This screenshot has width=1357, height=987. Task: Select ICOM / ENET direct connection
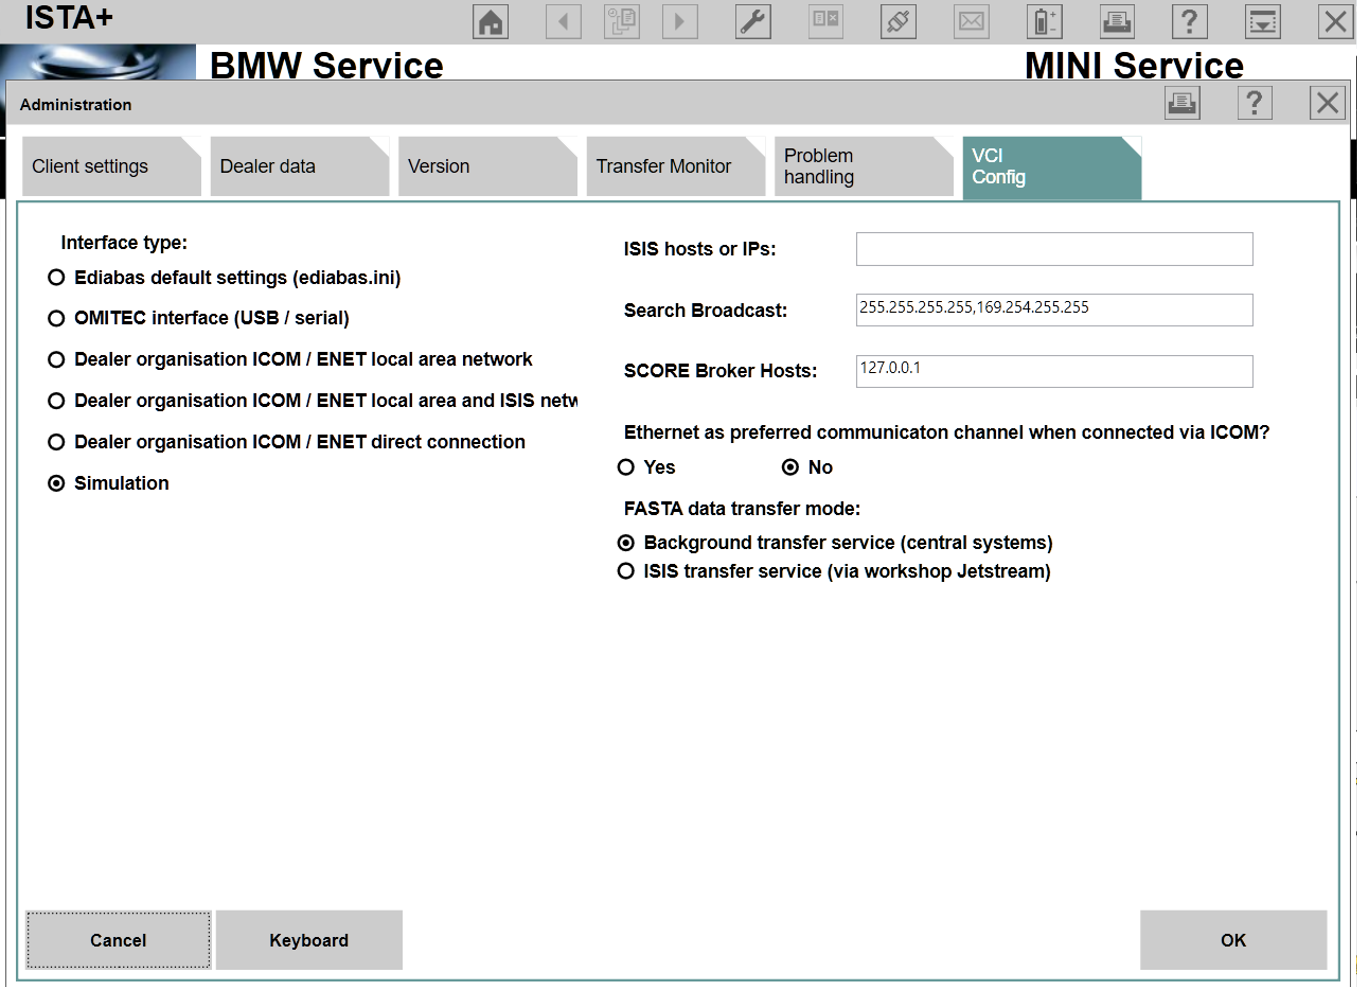tap(287, 442)
